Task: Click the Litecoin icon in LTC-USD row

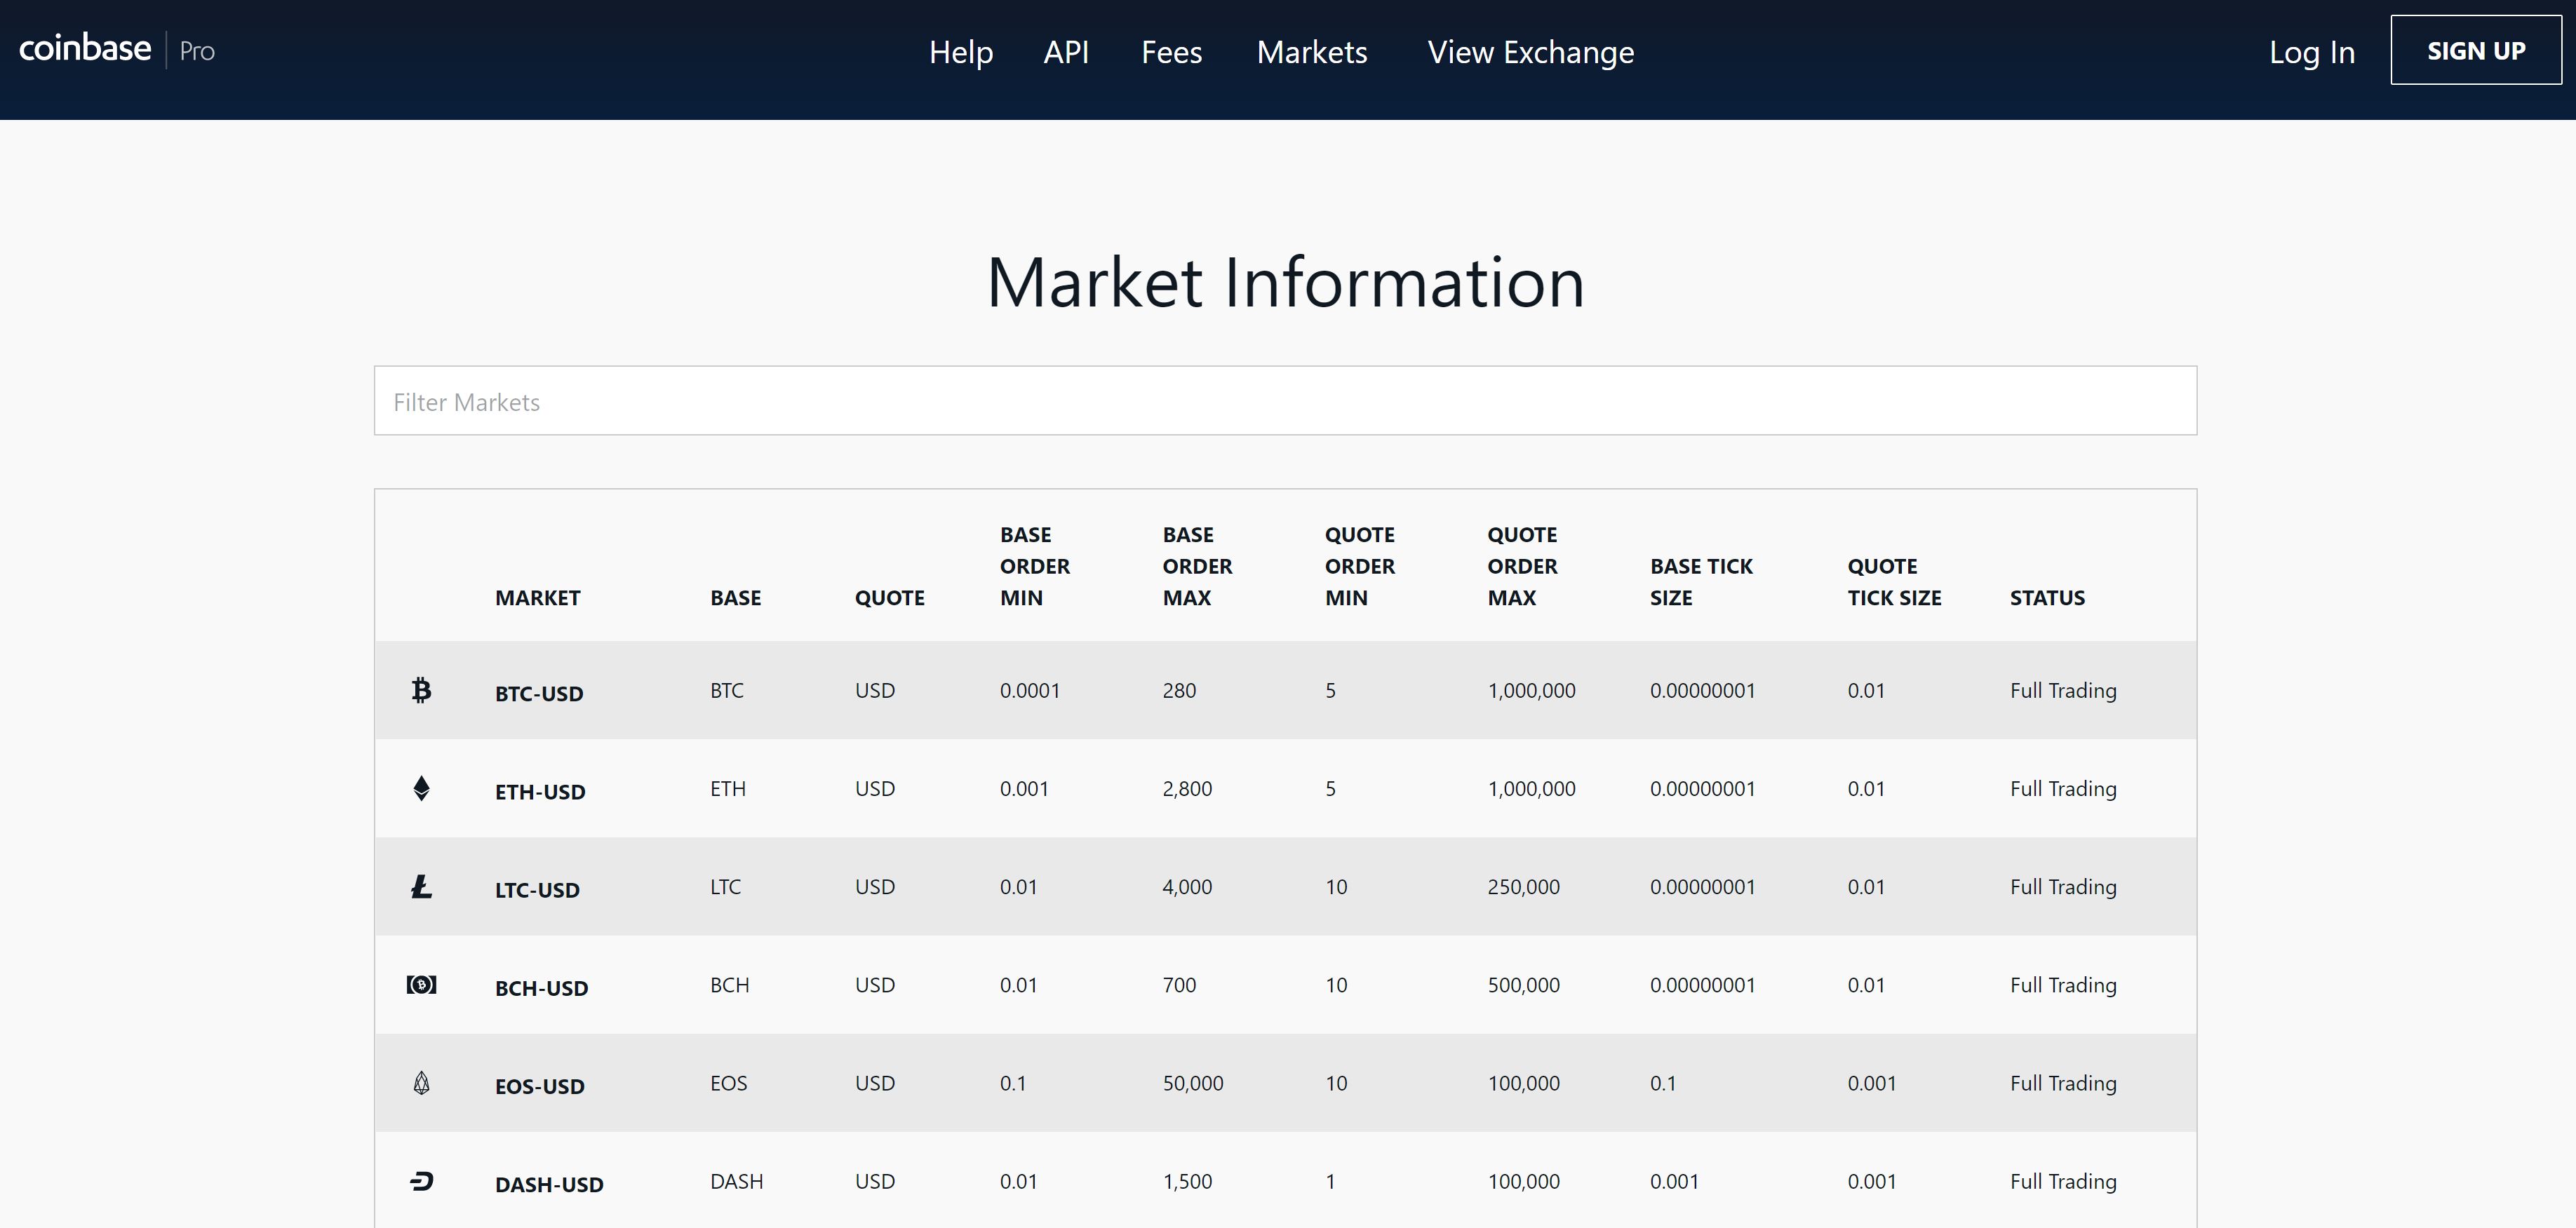Action: point(421,886)
